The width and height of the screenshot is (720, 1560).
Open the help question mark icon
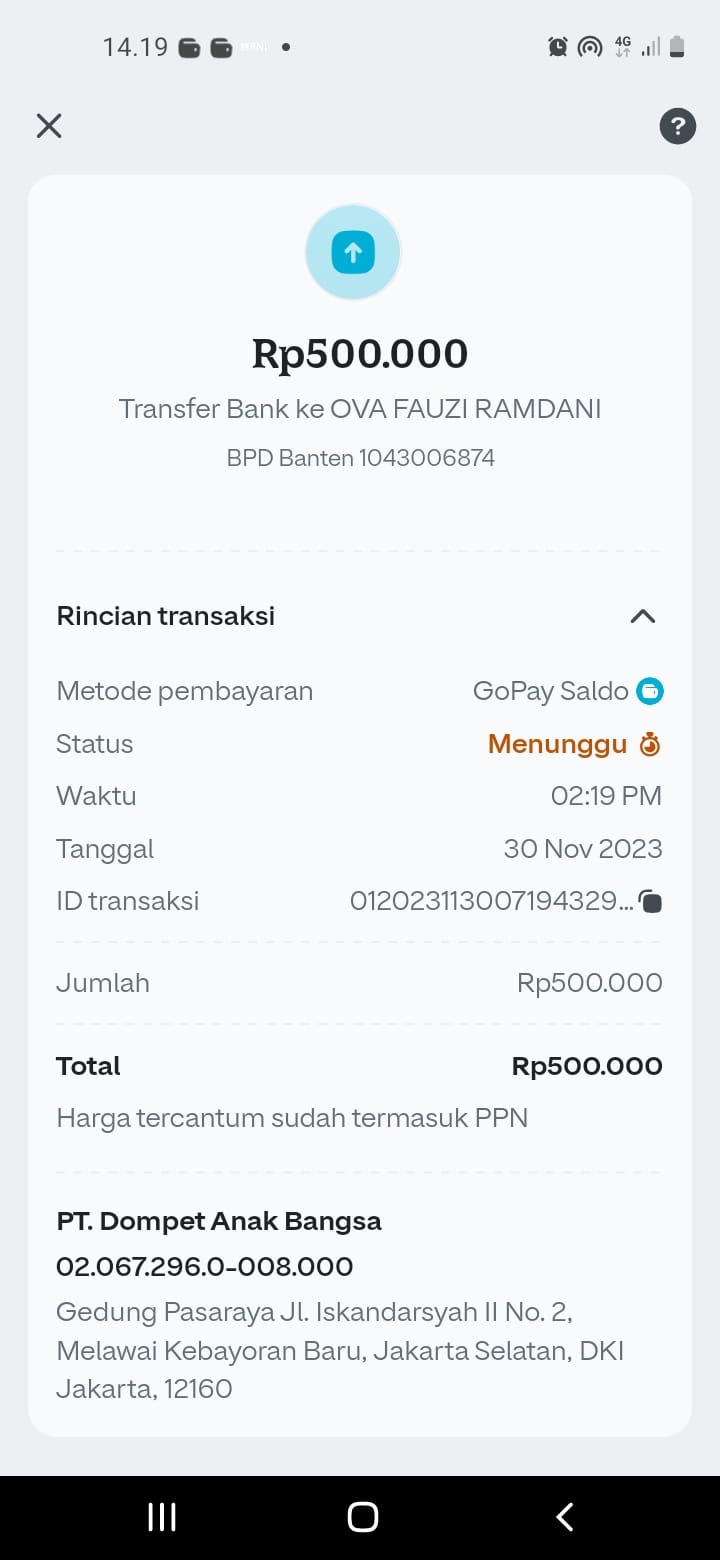pyautogui.click(x=677, y=126)
